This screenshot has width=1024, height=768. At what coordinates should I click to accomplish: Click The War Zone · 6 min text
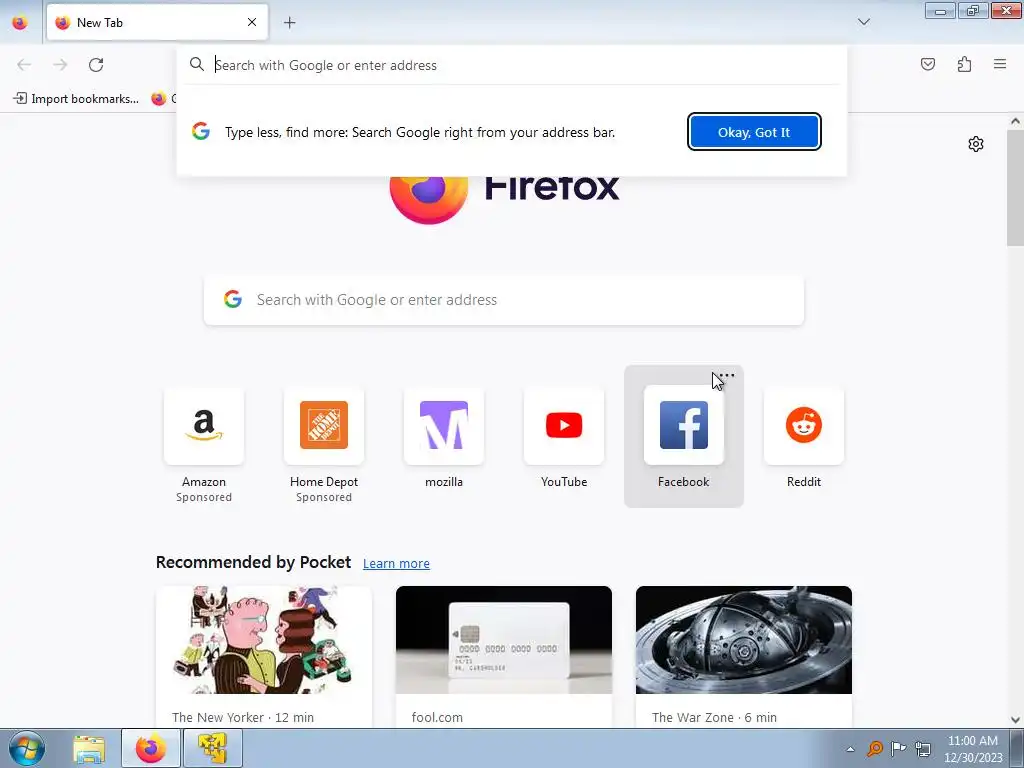click(x=714, y=717)
